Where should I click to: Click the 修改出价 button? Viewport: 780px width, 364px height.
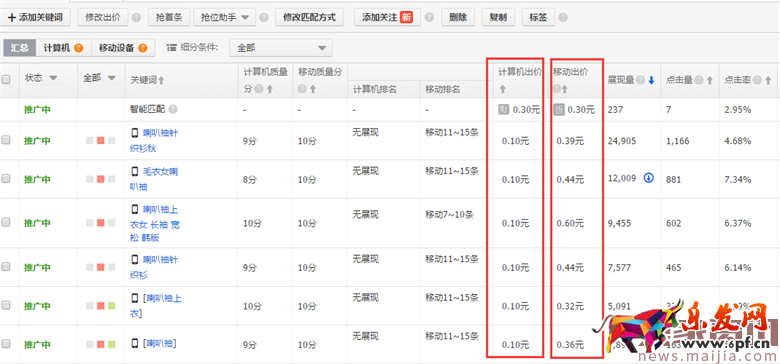[x=103, y=18]
